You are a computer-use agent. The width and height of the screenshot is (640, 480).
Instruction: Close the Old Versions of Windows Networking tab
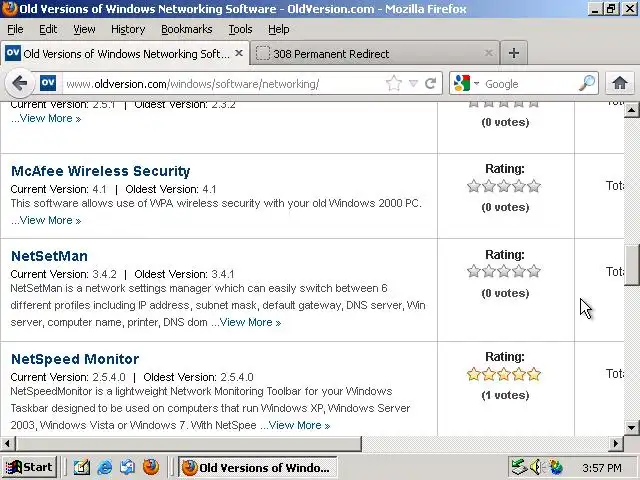pos(239,53)
